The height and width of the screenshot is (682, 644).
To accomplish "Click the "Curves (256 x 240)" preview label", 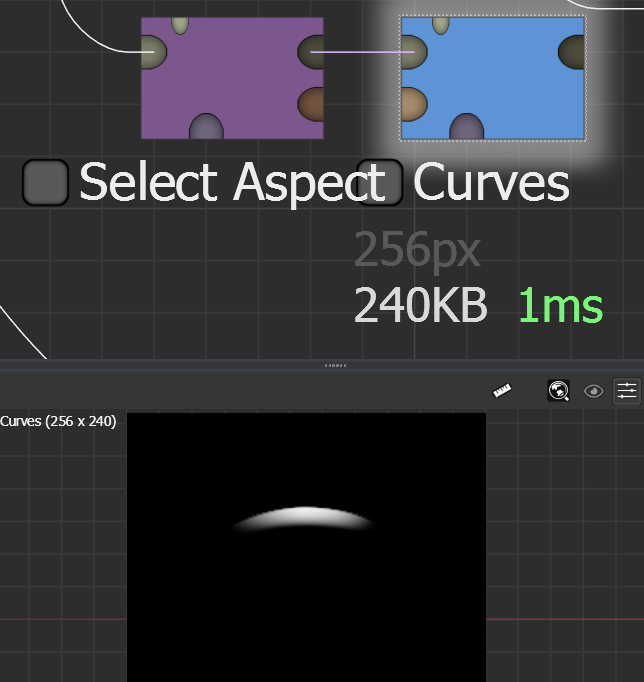I will pos(58,421).
